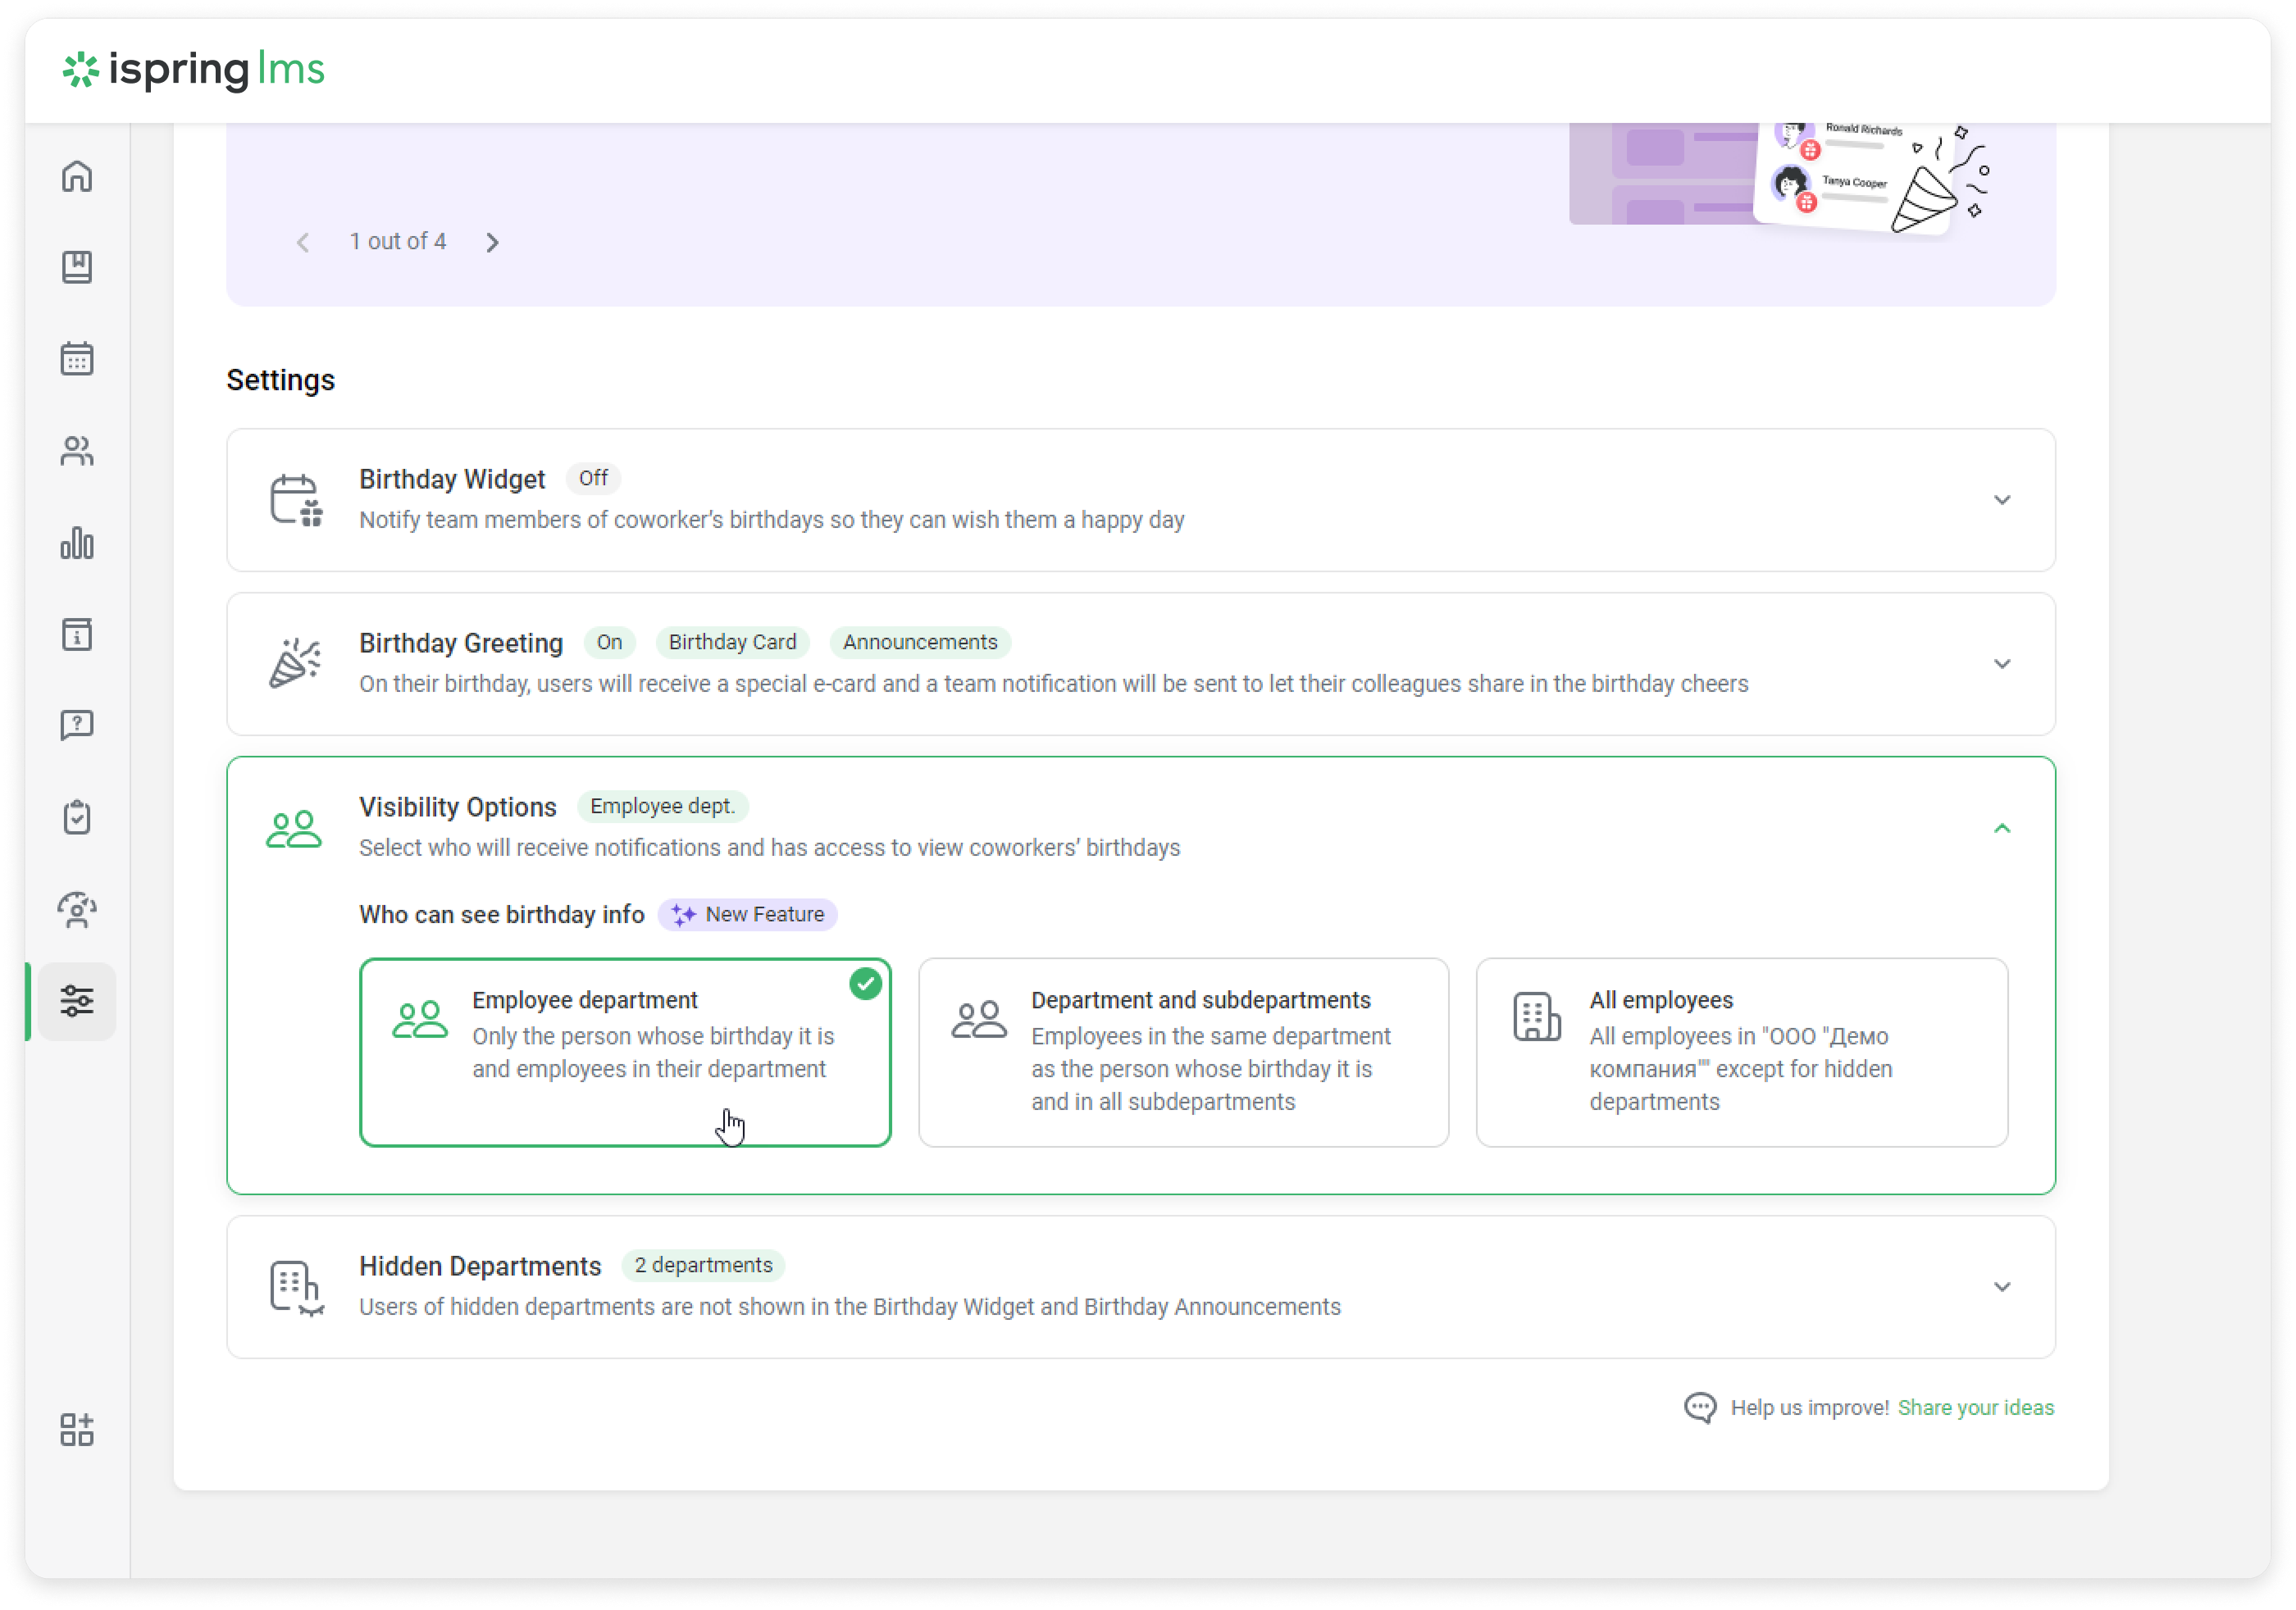Open the bar chart reports icon
Screen dimensions: 2296x1610
coord(77,543)
